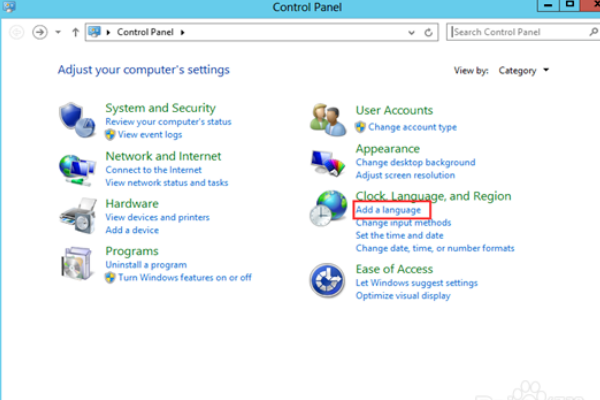Expand the View by Category dropdown
The width and height of the screenshot is (600, 400).
(531, 71)
